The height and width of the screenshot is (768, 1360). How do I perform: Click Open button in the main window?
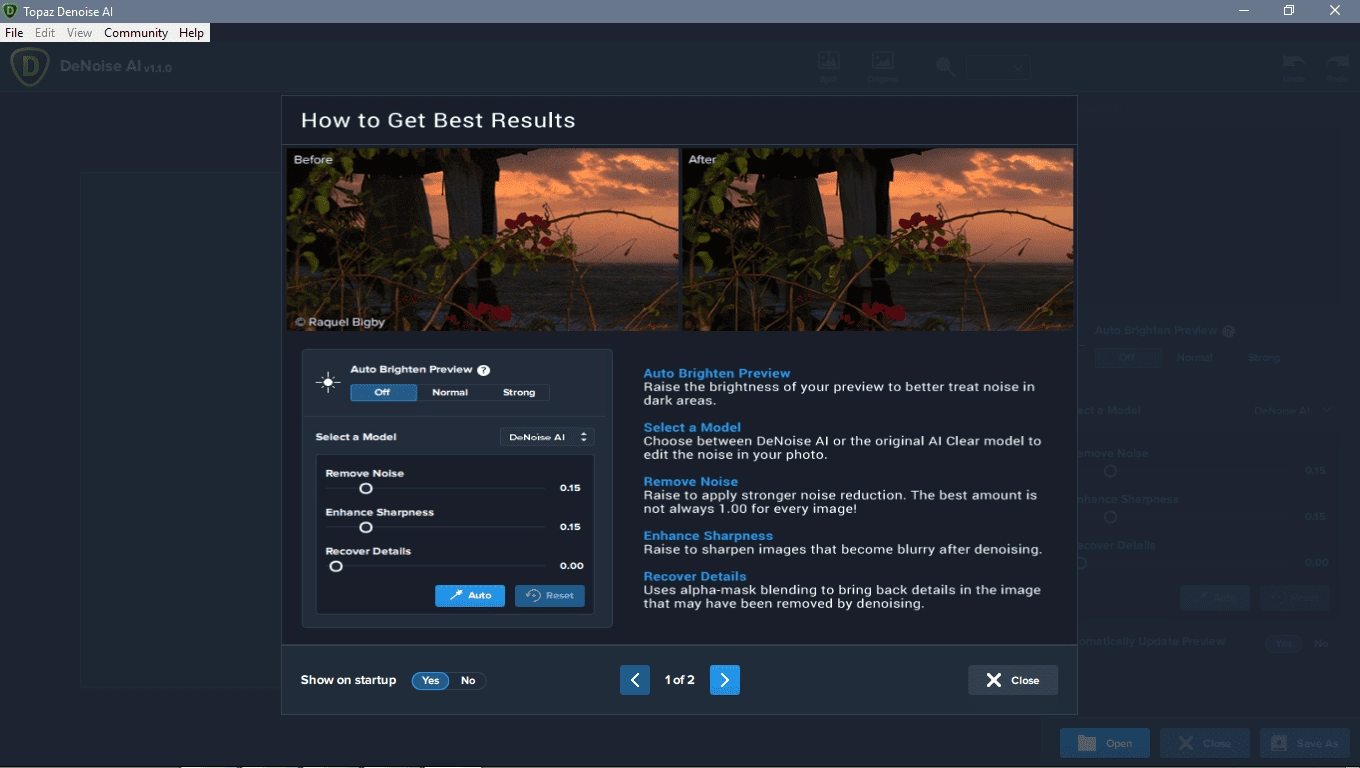point(1105,743)
